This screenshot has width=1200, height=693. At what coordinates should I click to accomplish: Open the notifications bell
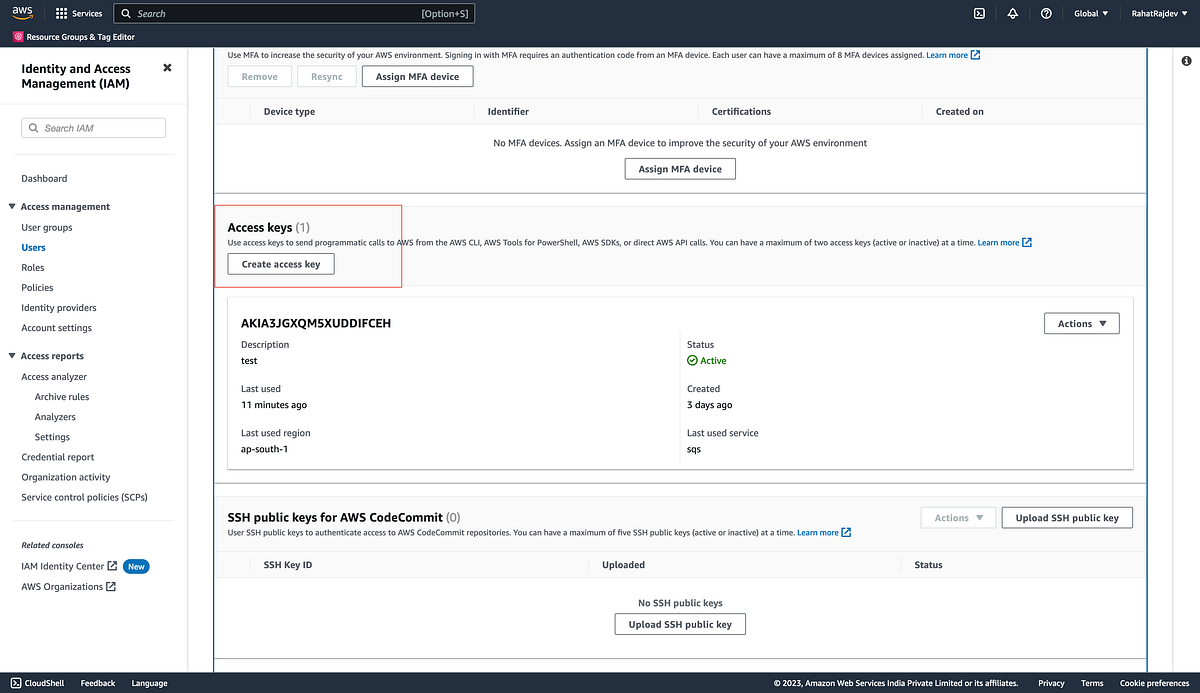pos(1013,13)
